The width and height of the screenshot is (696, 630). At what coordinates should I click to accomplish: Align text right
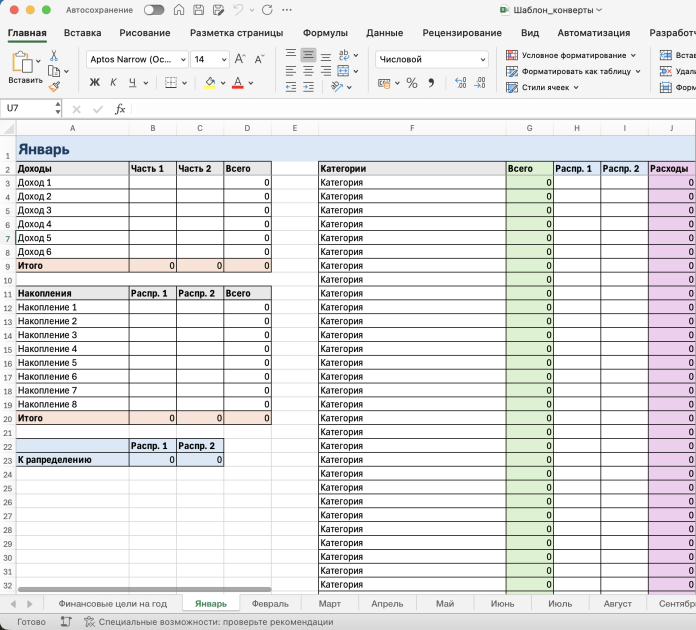(x=326, y=71)
